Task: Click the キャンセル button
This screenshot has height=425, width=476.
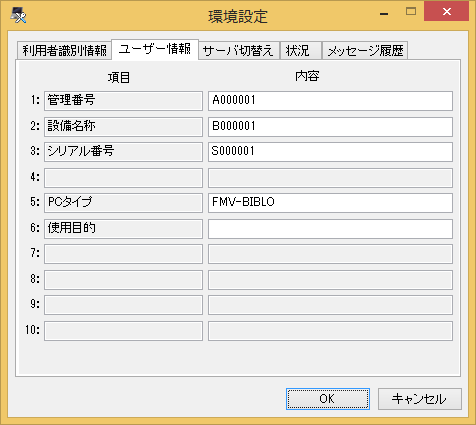Action: 420,399
